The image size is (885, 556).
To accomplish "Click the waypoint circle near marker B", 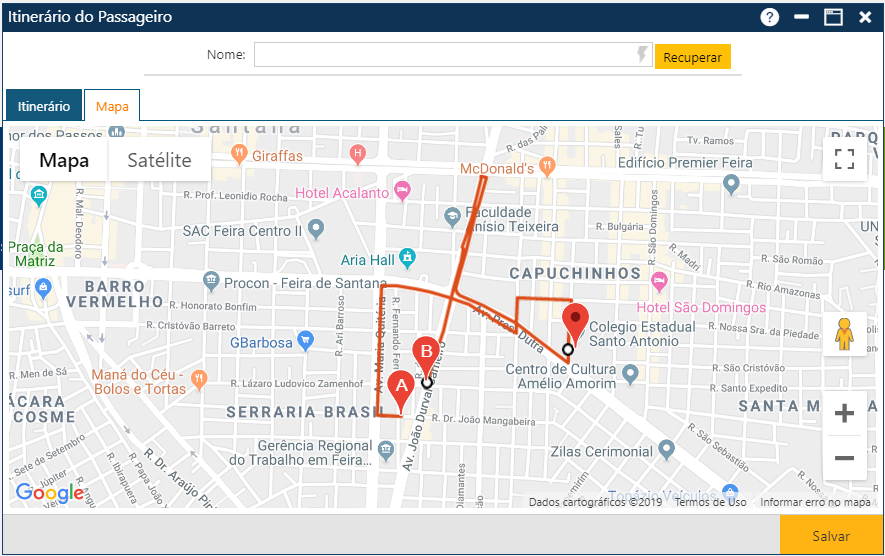I will pos(427,383).
